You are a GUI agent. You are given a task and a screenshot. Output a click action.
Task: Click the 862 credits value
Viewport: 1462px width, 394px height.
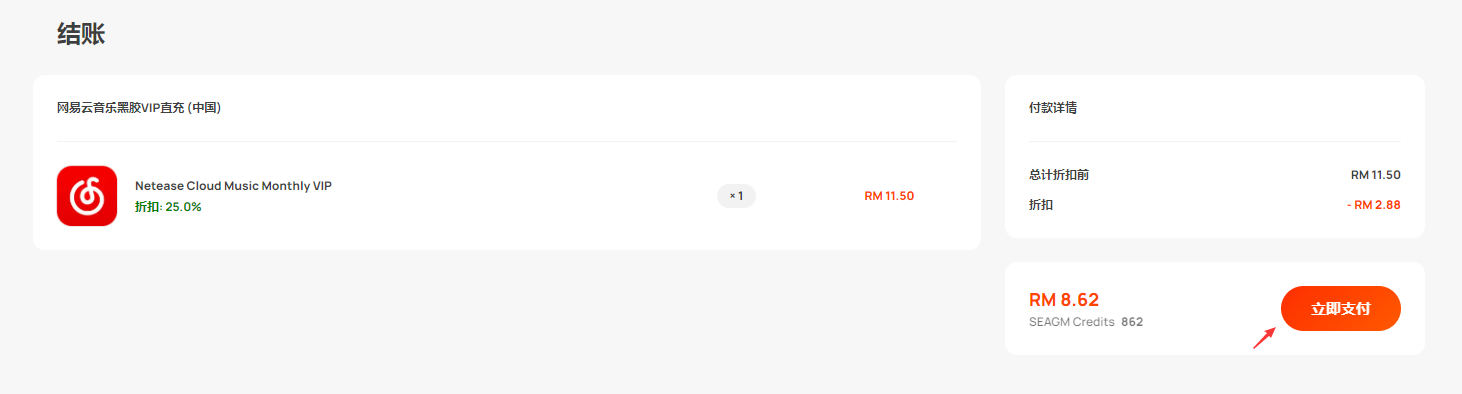point(1132,322)
